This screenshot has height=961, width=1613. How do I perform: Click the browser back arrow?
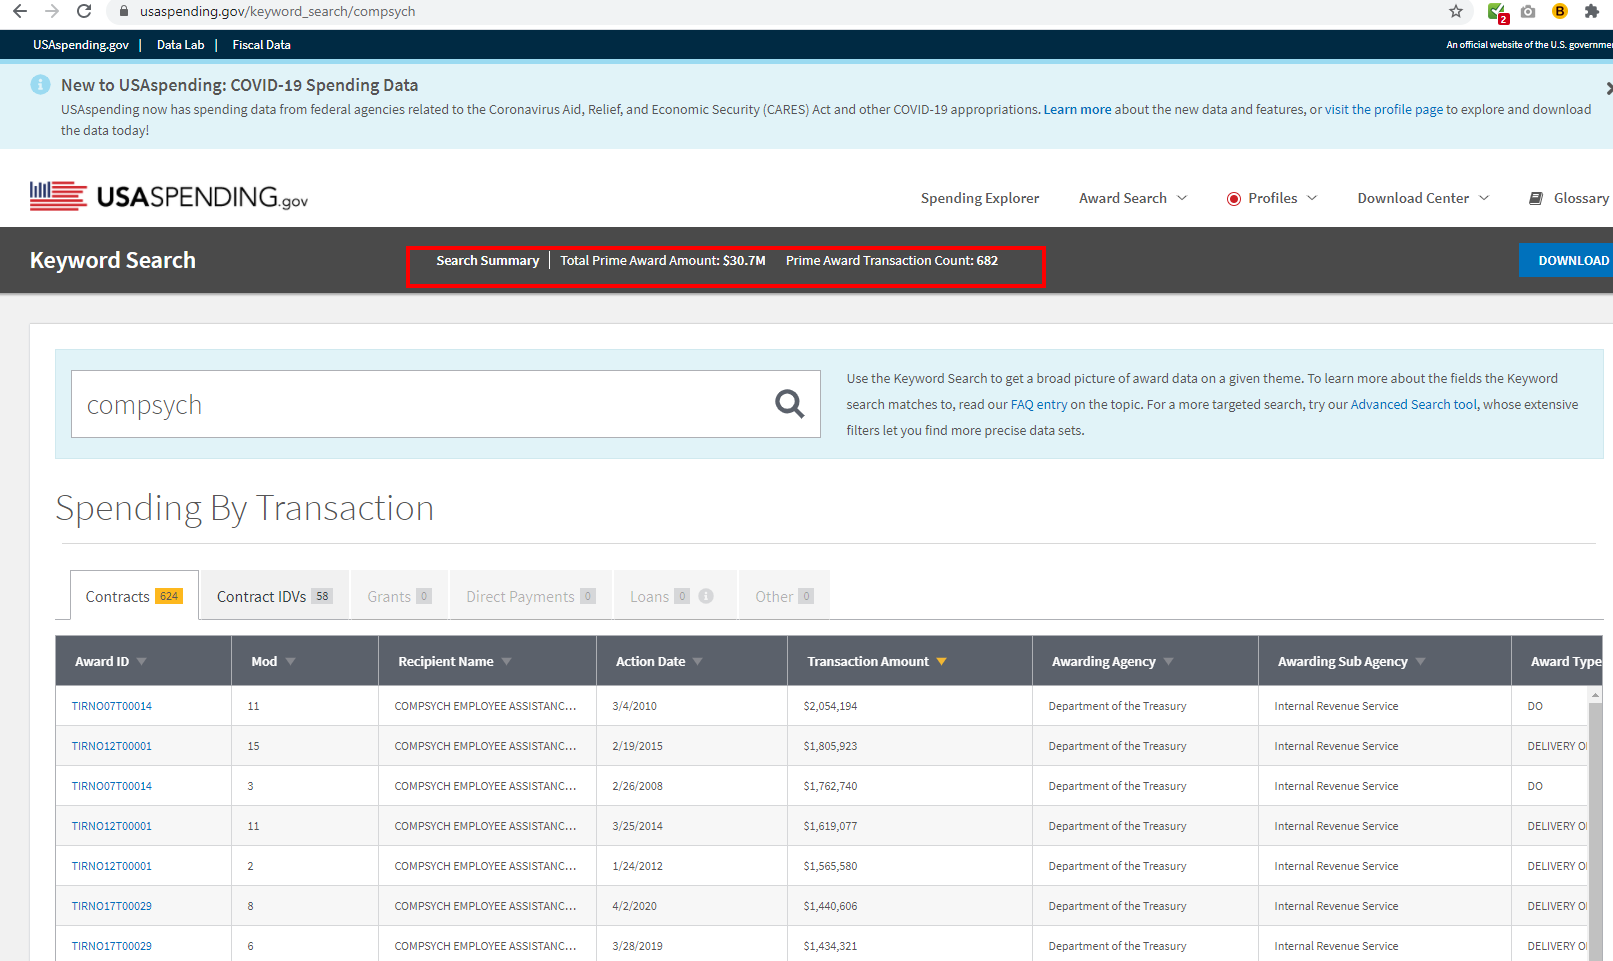[x=20, y=12]
